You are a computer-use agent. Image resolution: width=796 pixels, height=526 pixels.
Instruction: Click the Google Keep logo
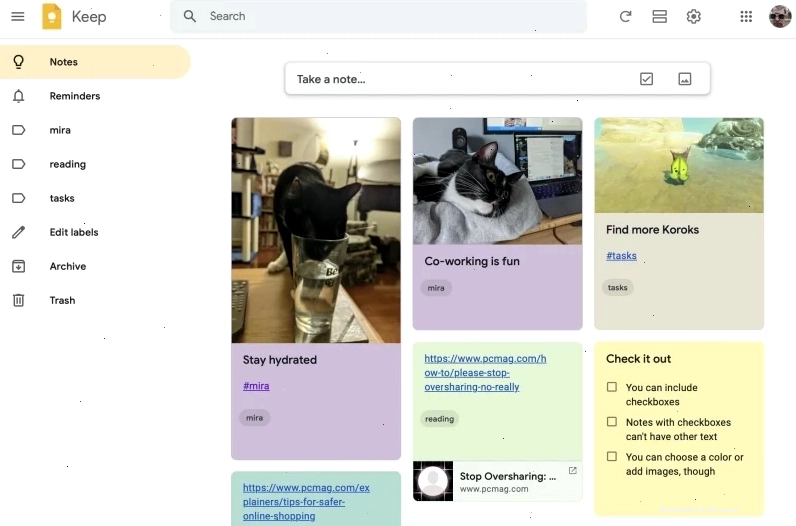click(52, 16)
